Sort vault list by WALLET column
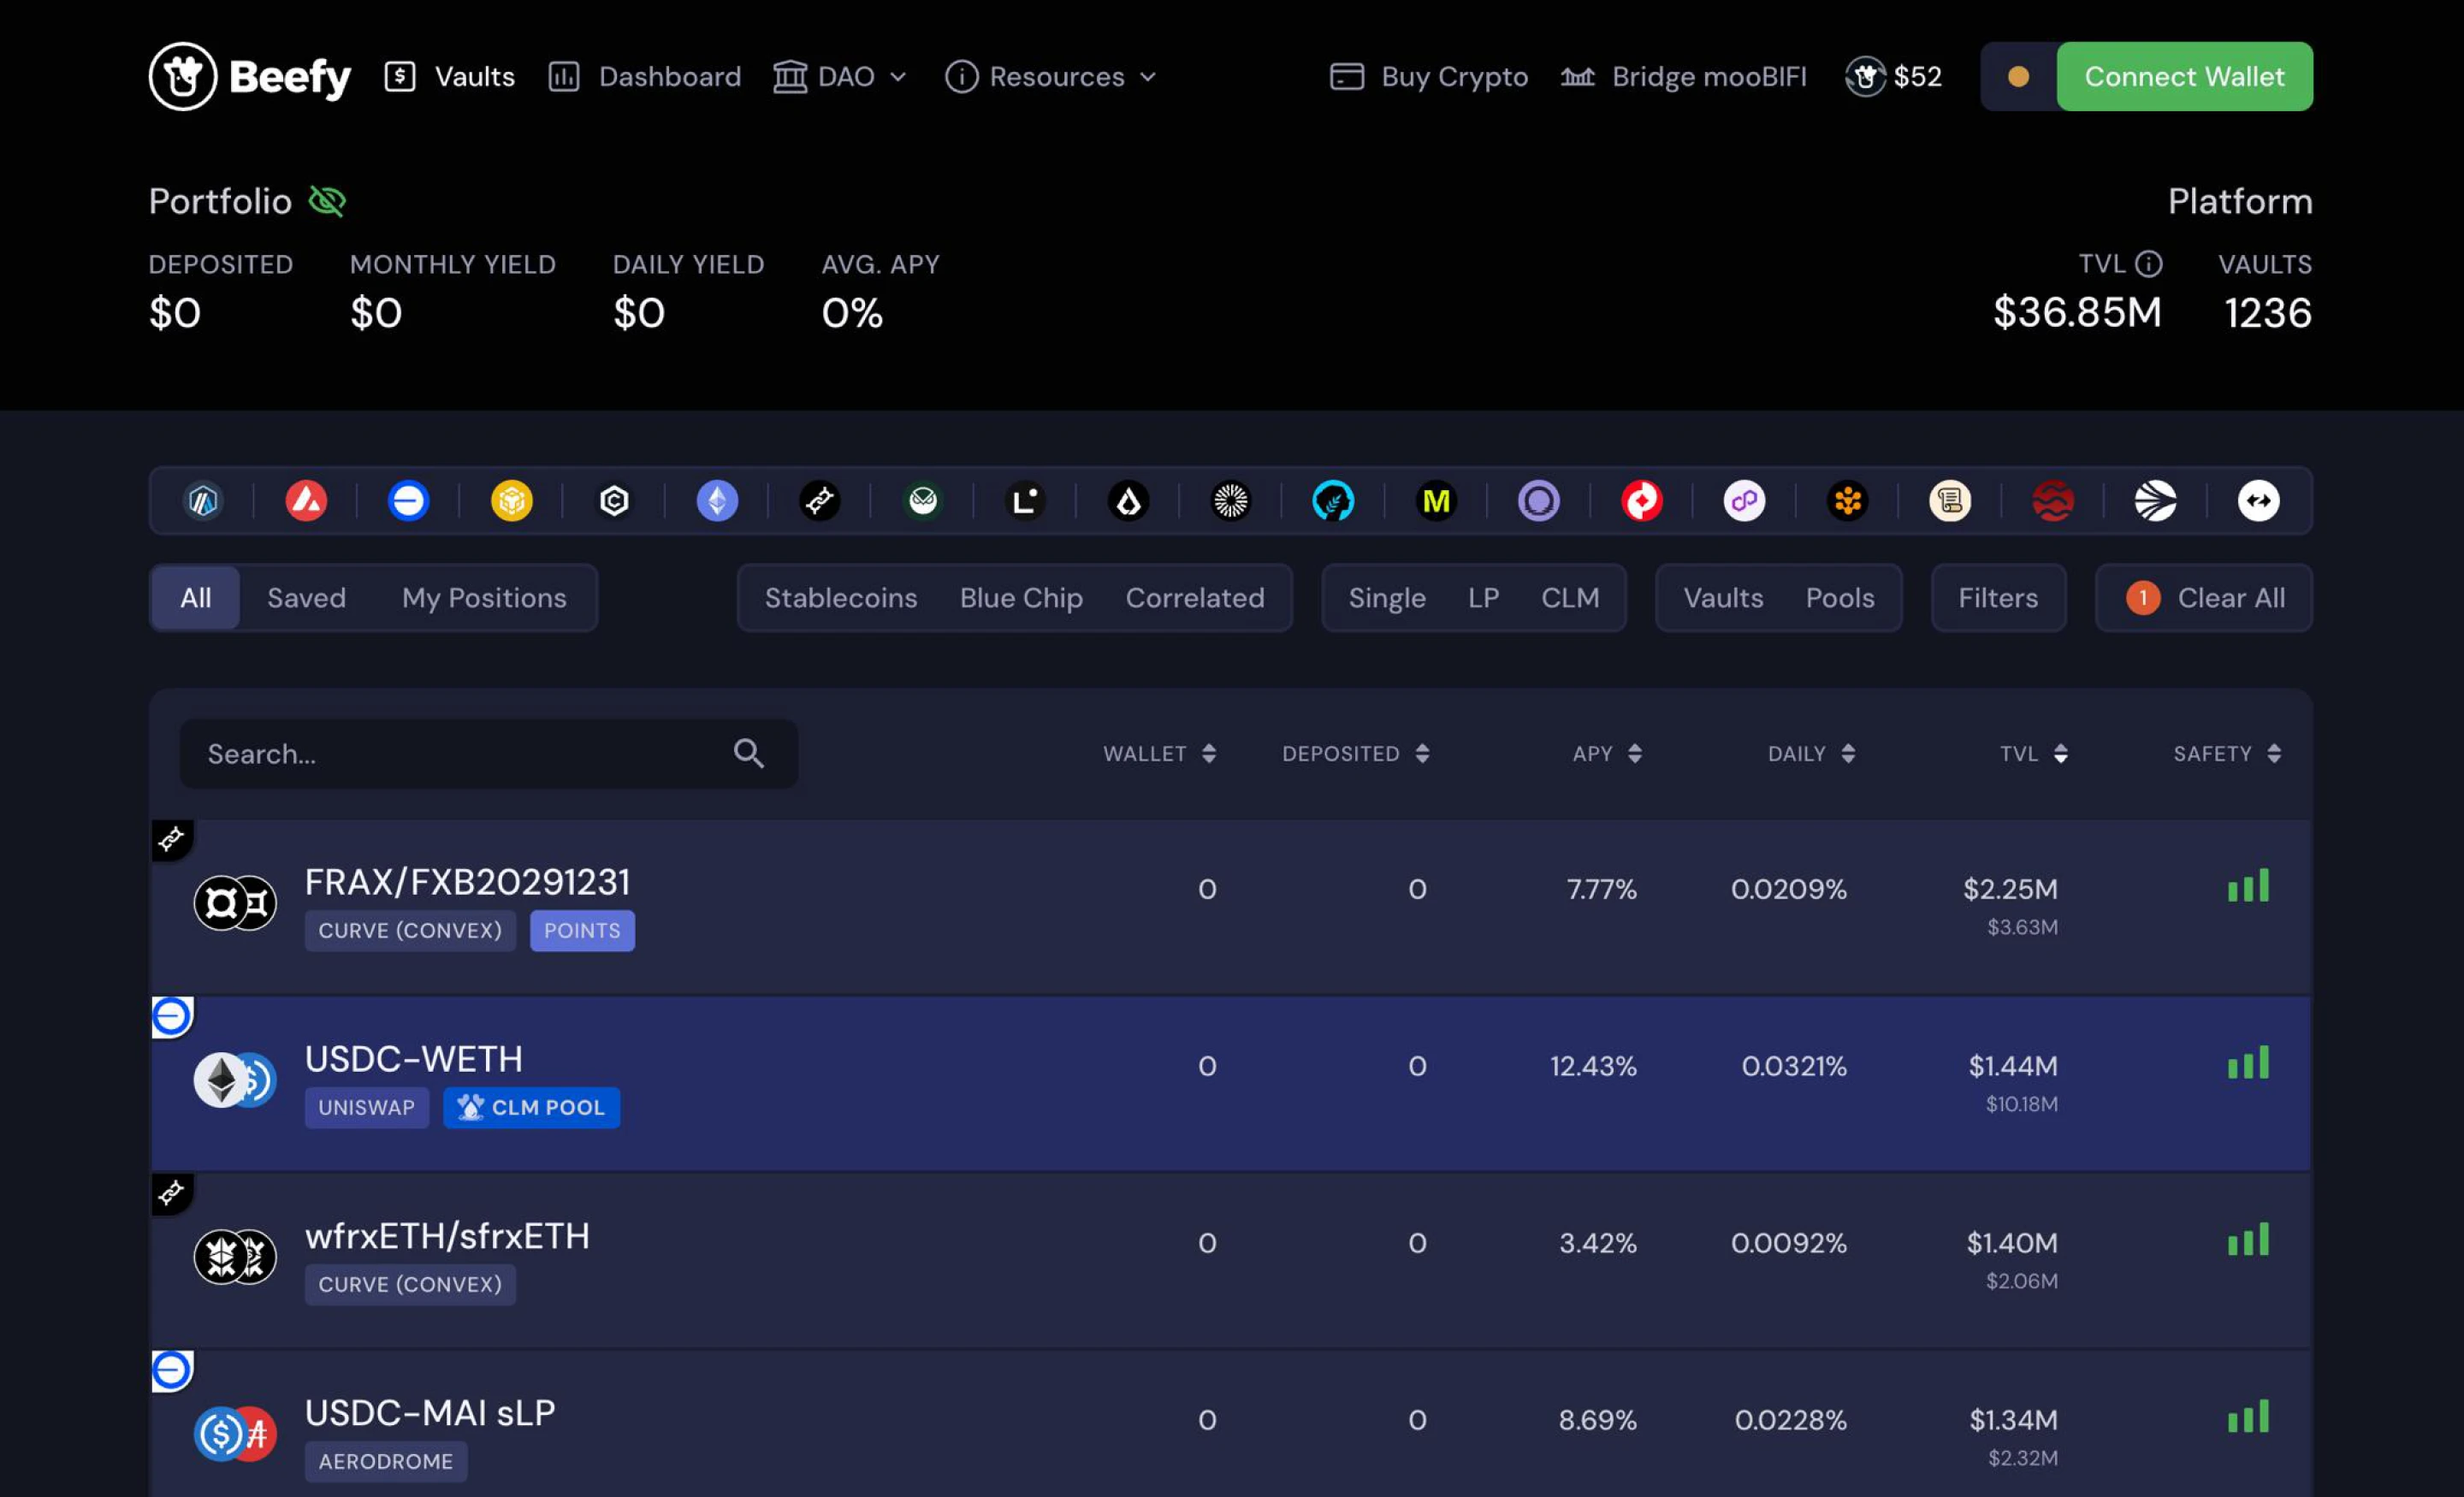The width and height of the screenshot is (2464, 1497). [1159, 753]
